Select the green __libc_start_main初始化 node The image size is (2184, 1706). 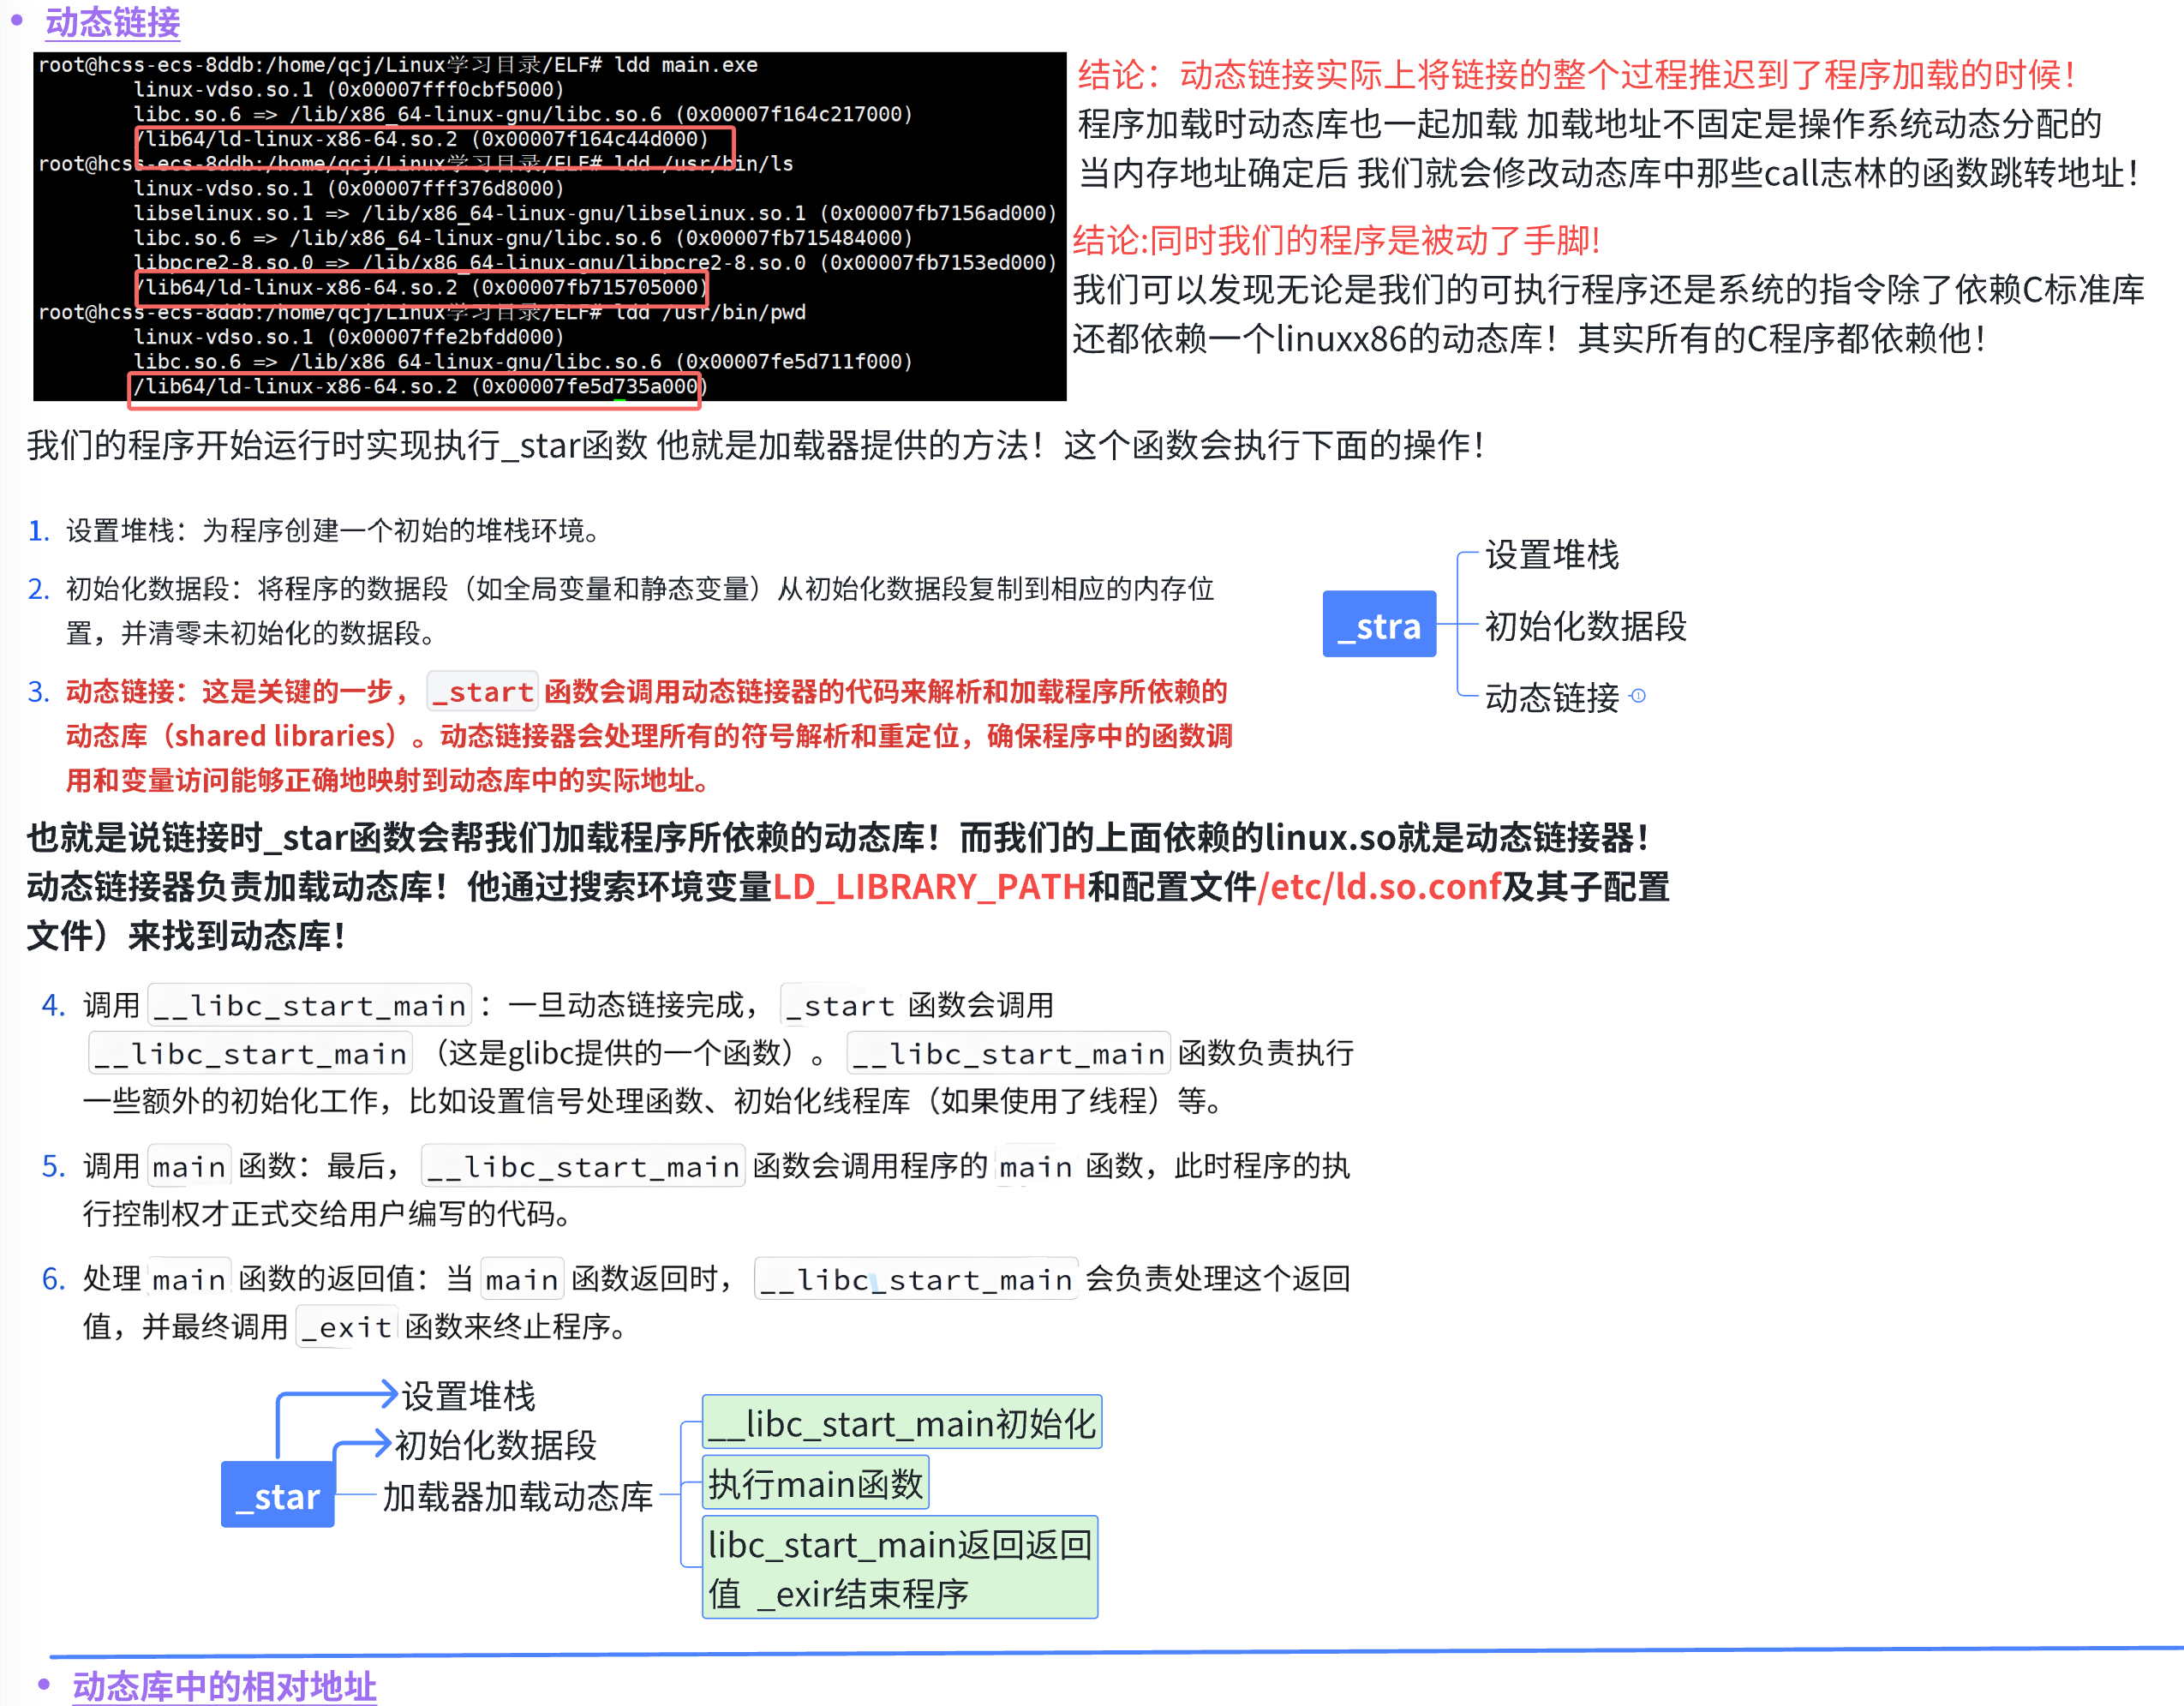901,1422
